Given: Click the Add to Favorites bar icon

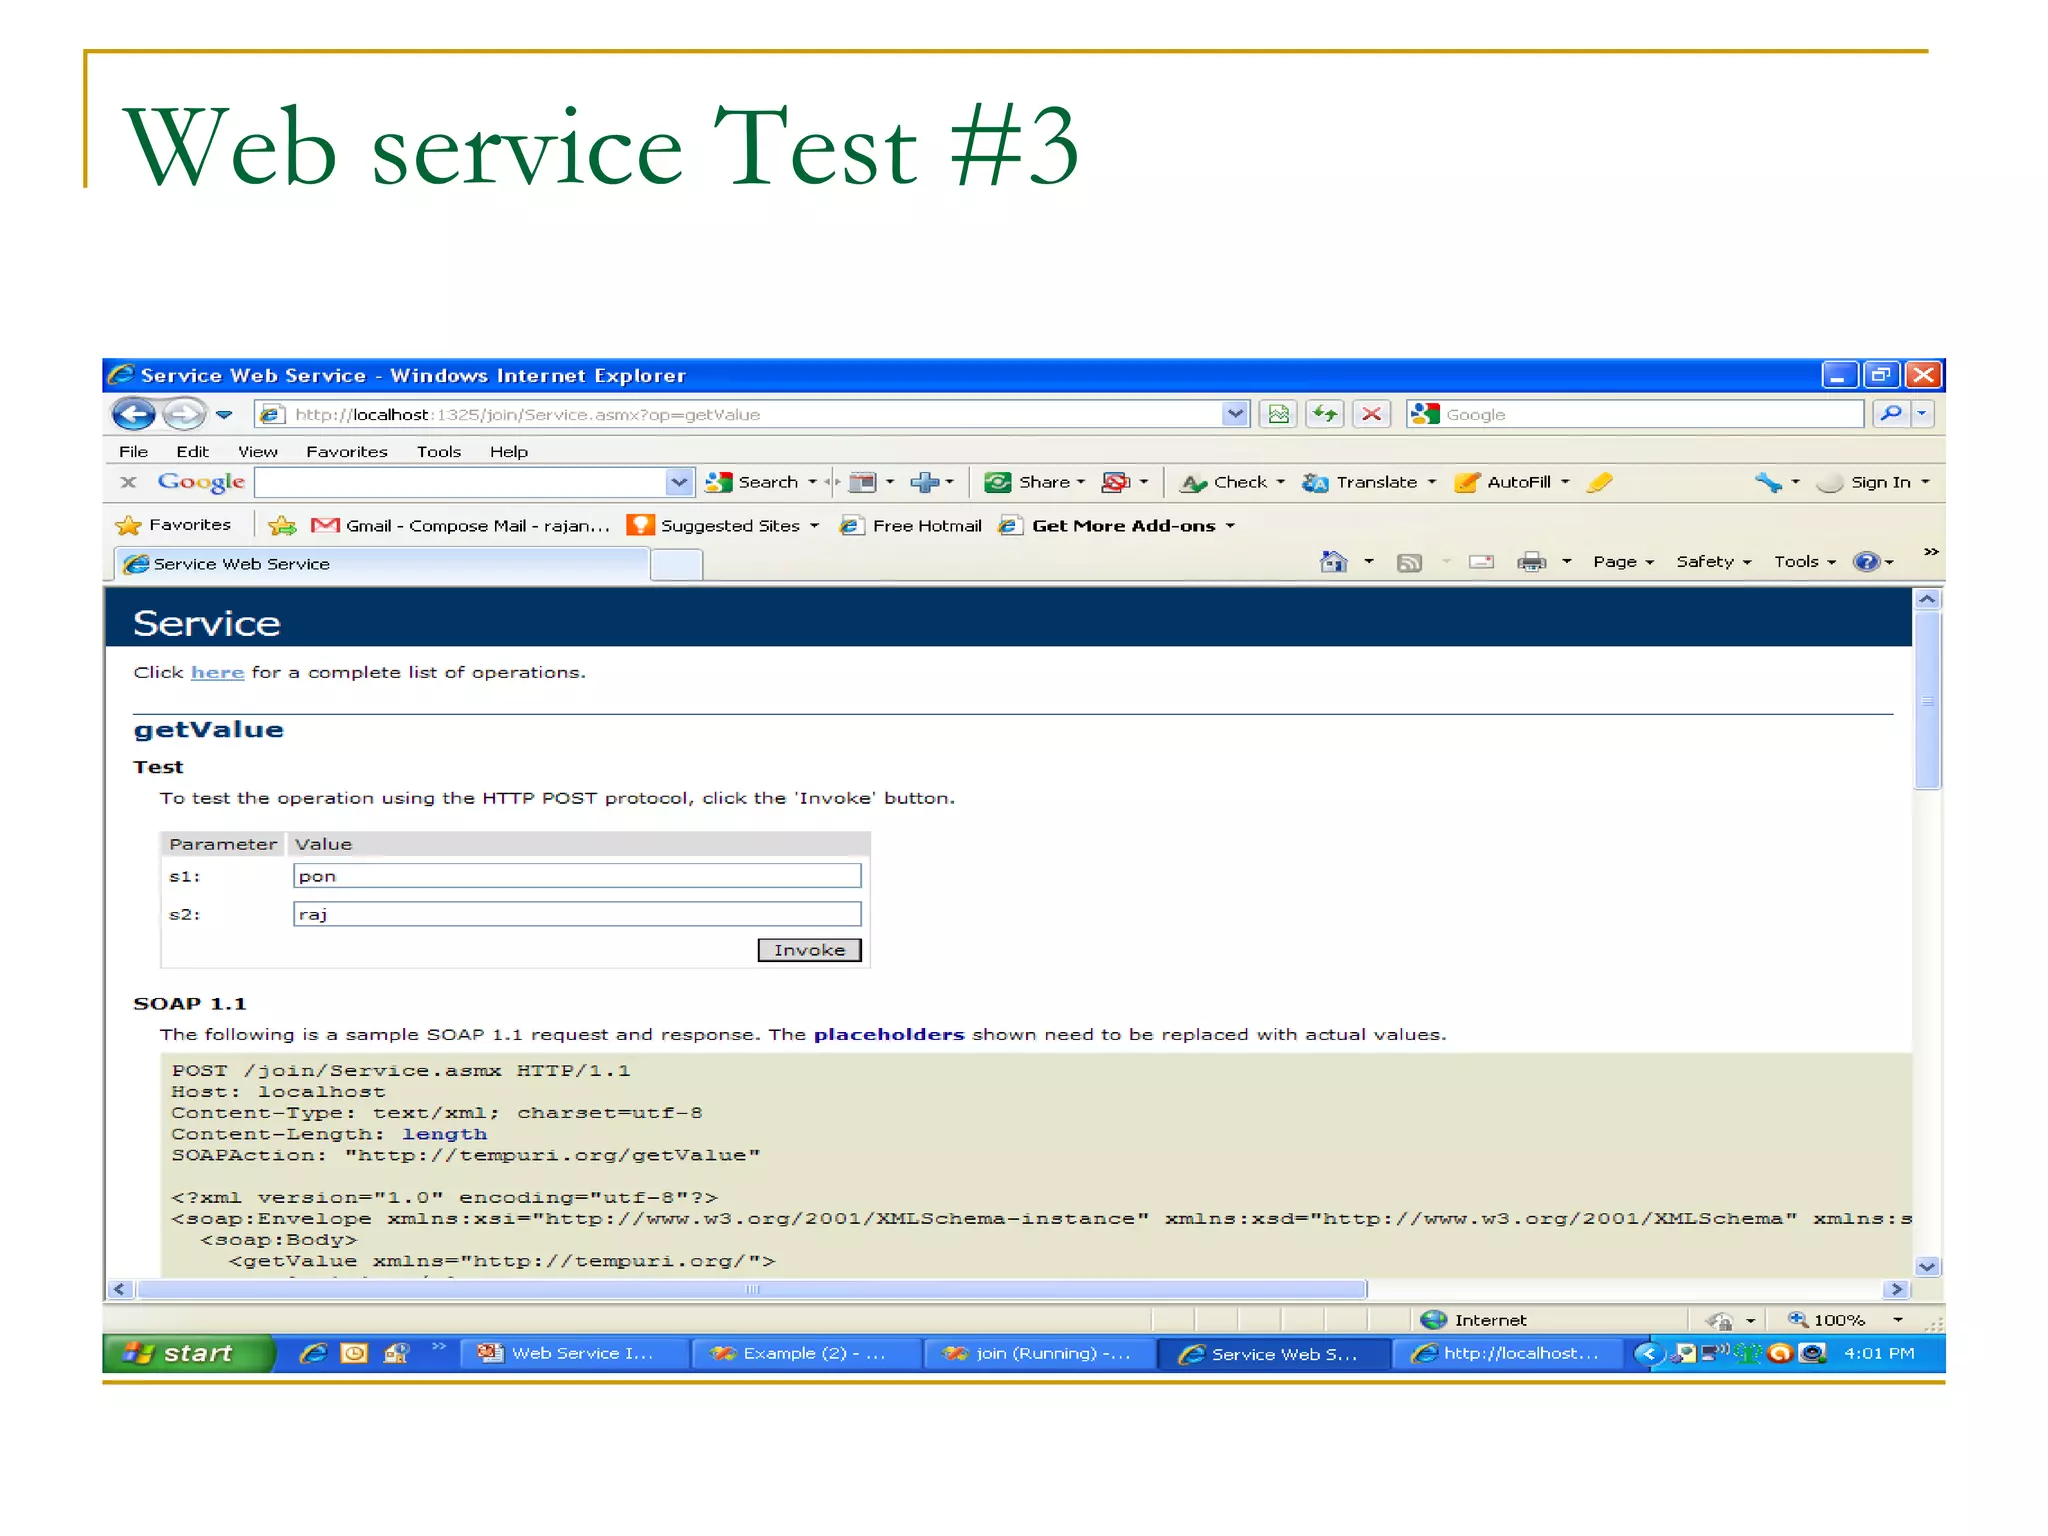Looking at the screenshot, I should coord(283,526).
